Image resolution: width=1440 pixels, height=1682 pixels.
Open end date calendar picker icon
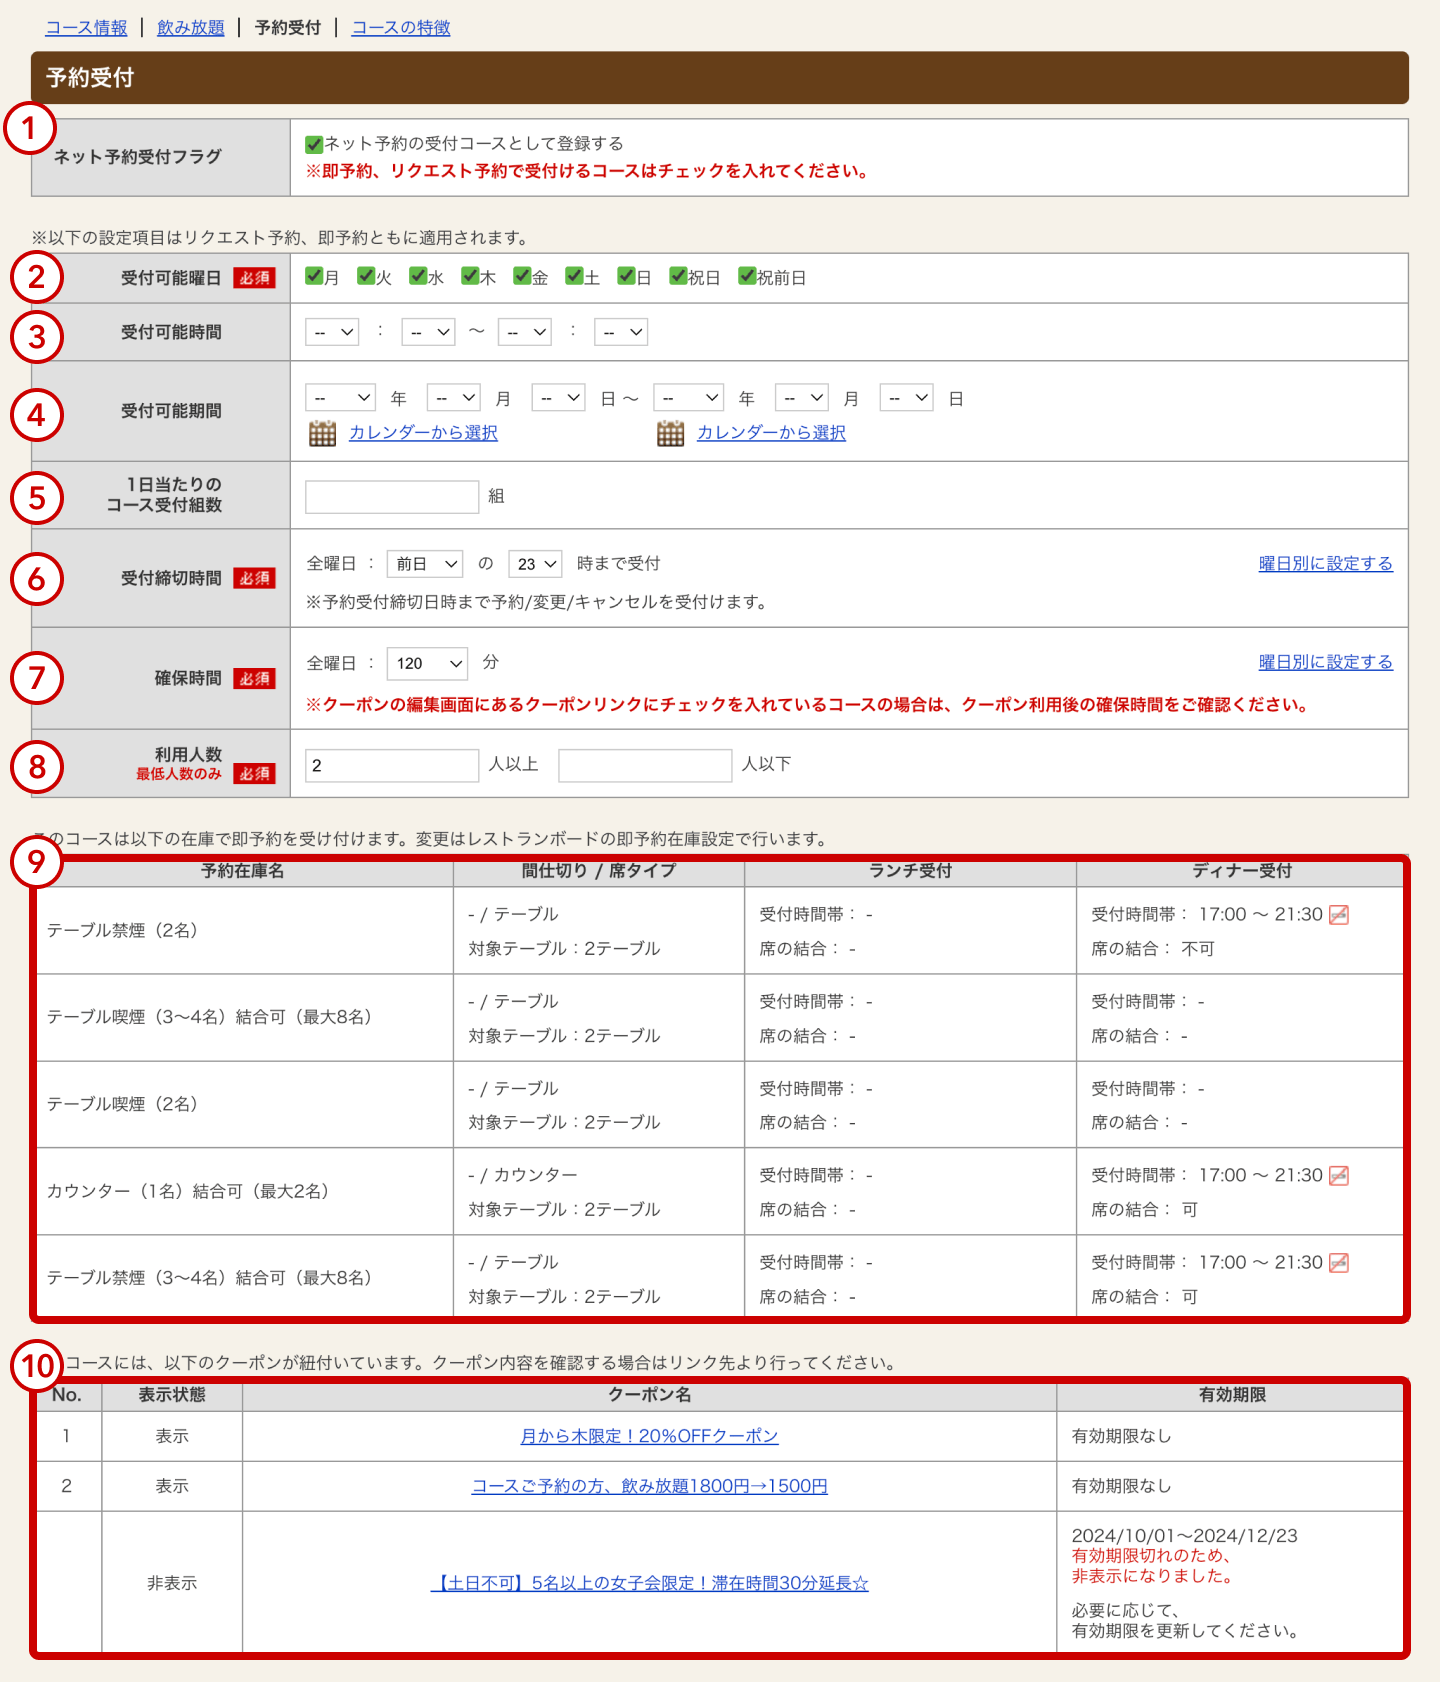[x=670, y=433]
